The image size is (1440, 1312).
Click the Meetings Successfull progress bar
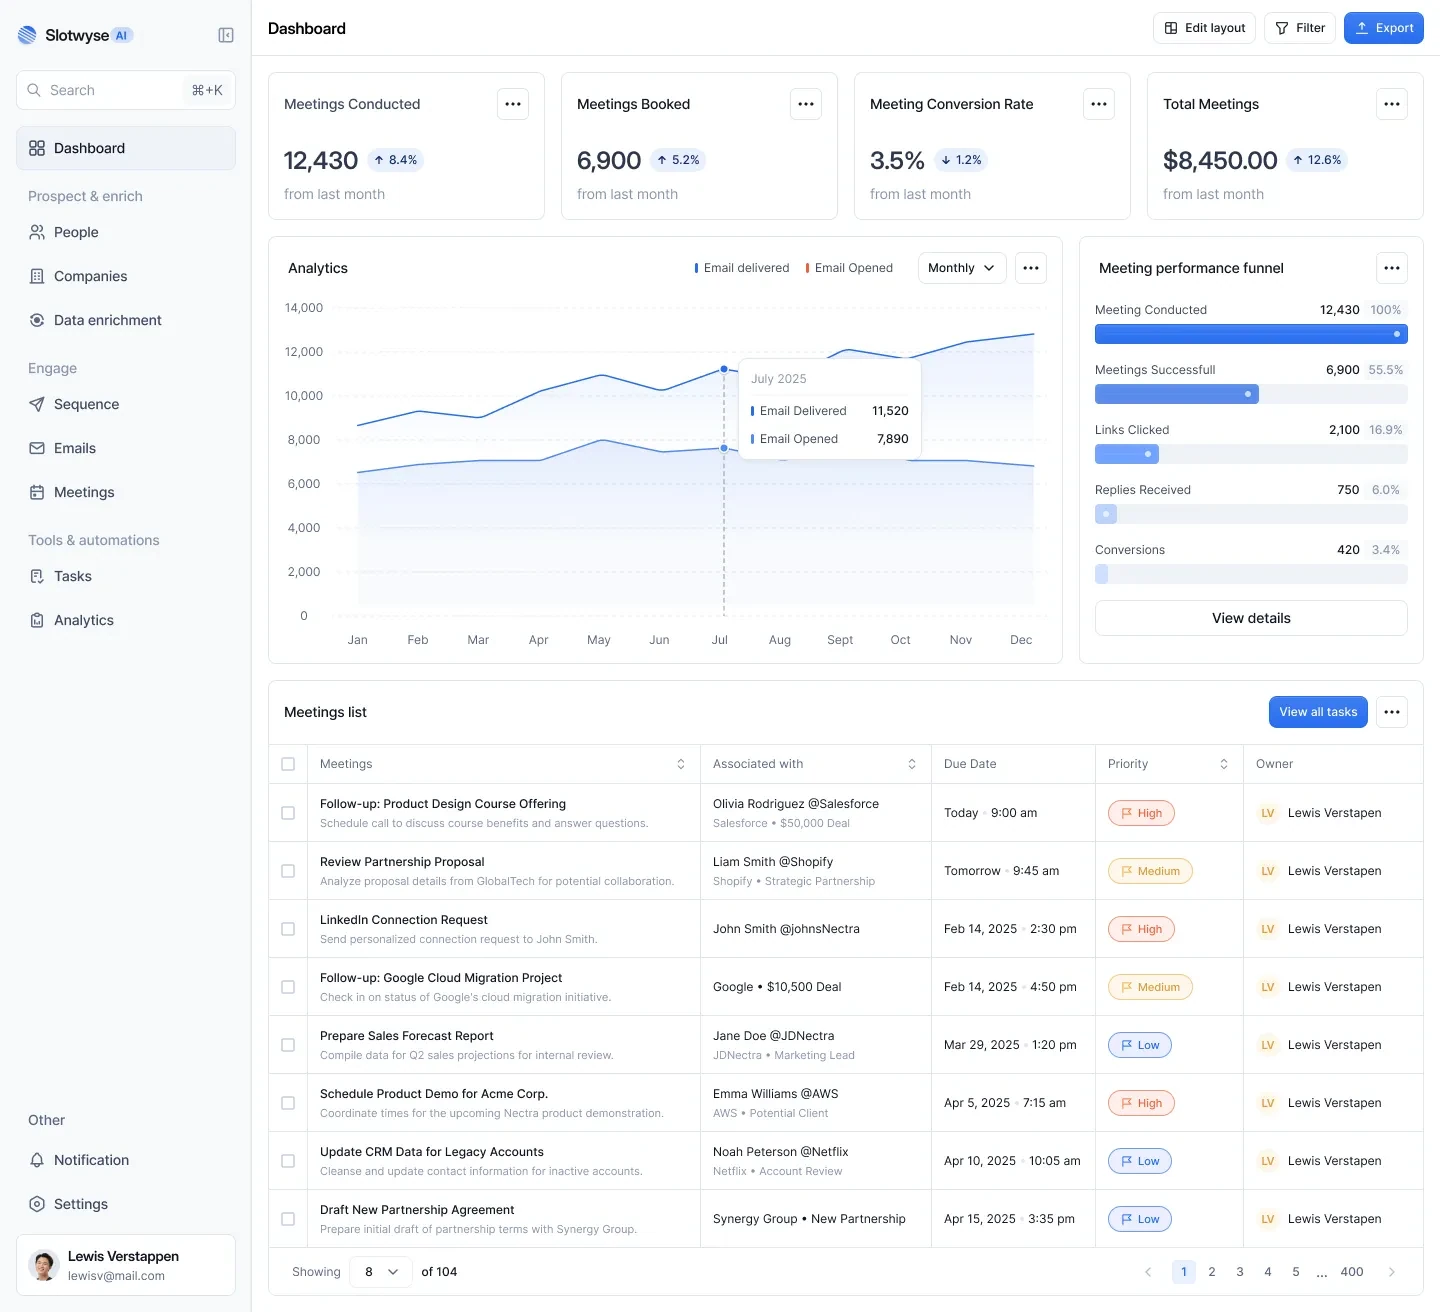(x=1251, y=394)
